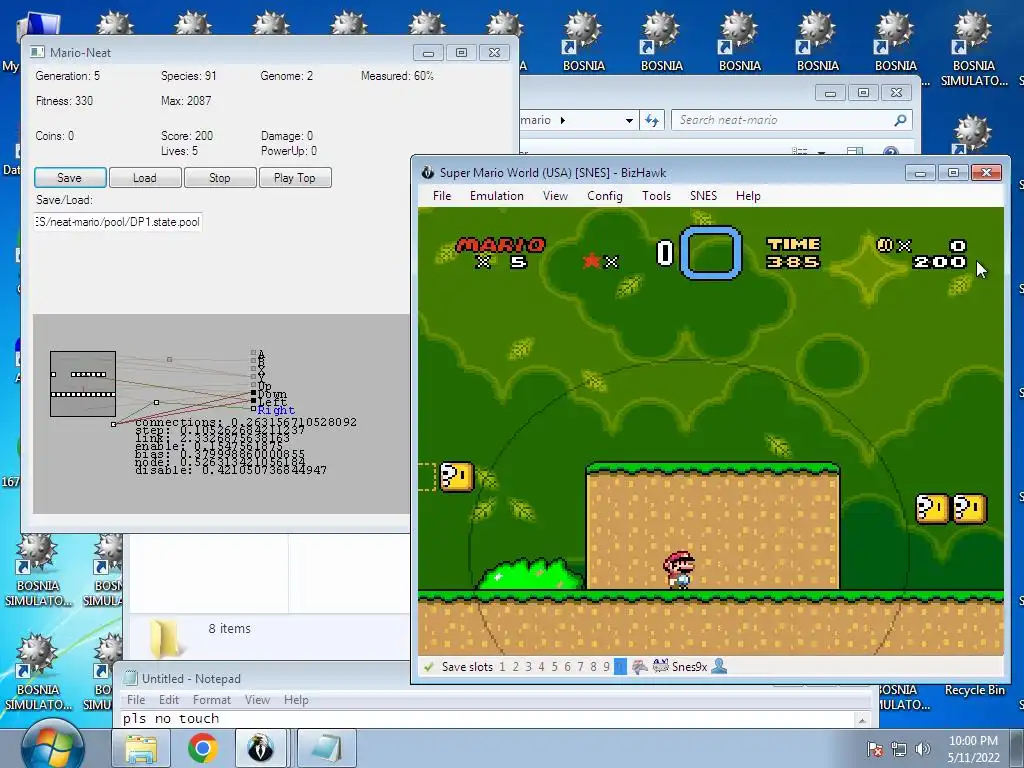The image size is (1024, 768).
Task: Click the Play Top button
Action: 295,178
